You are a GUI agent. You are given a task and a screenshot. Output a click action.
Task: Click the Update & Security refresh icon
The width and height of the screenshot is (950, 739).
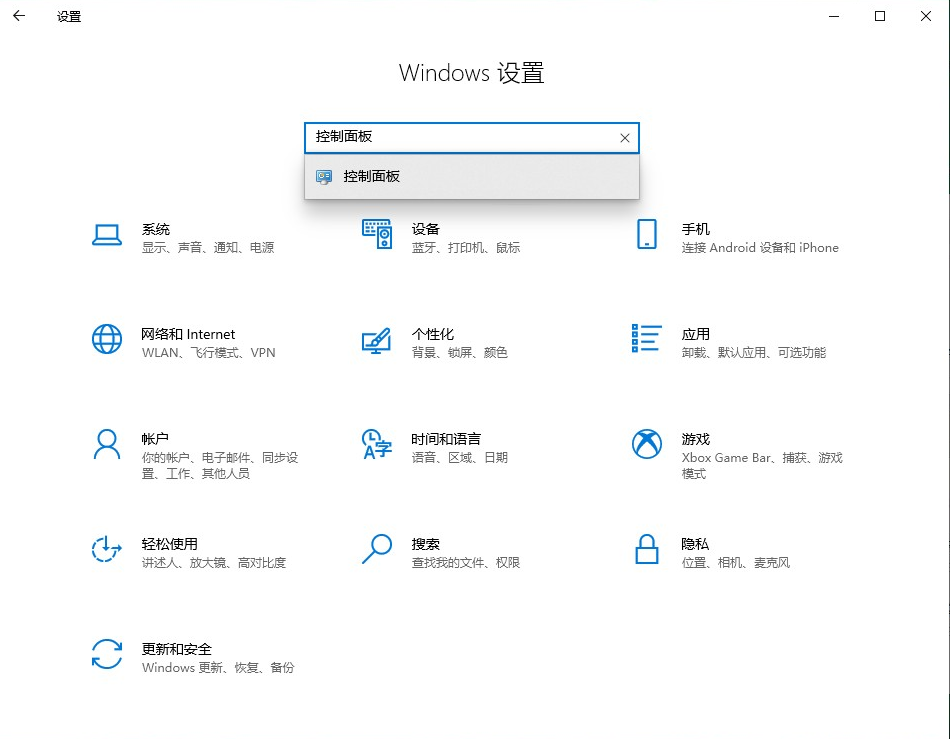[107, 654]
